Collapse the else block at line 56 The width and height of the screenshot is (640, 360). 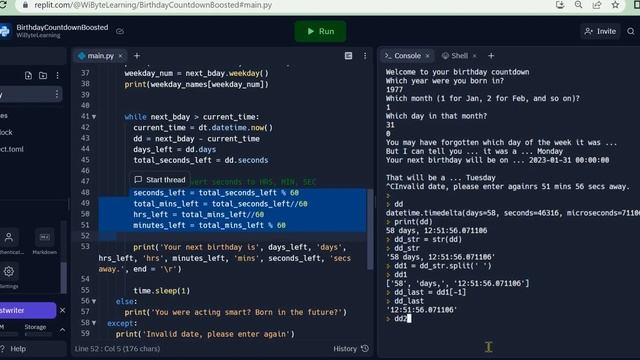click(x=94, y=301)
